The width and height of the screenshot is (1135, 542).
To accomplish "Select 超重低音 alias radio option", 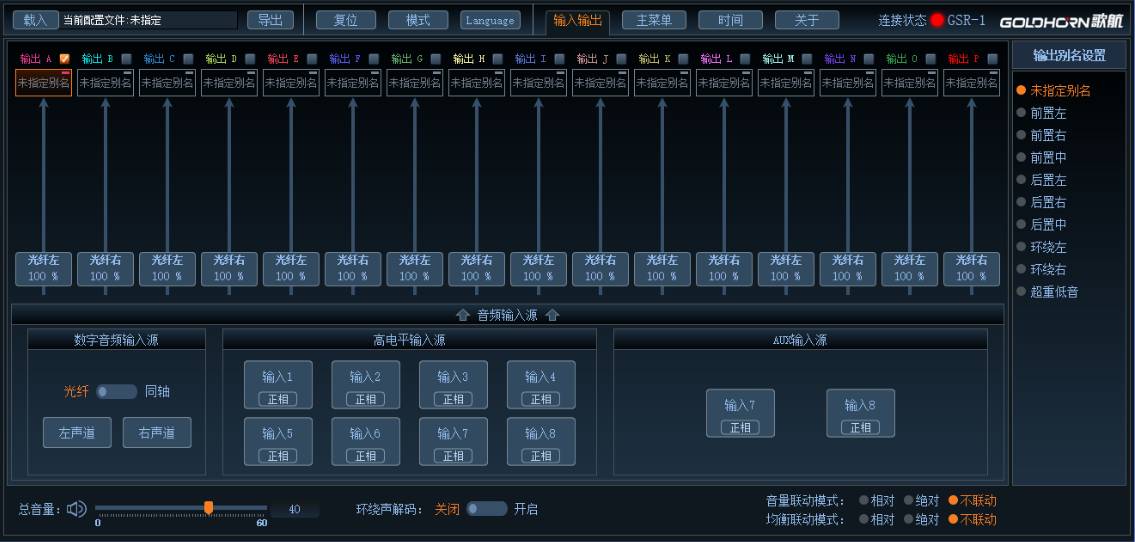I will 1047,292.
